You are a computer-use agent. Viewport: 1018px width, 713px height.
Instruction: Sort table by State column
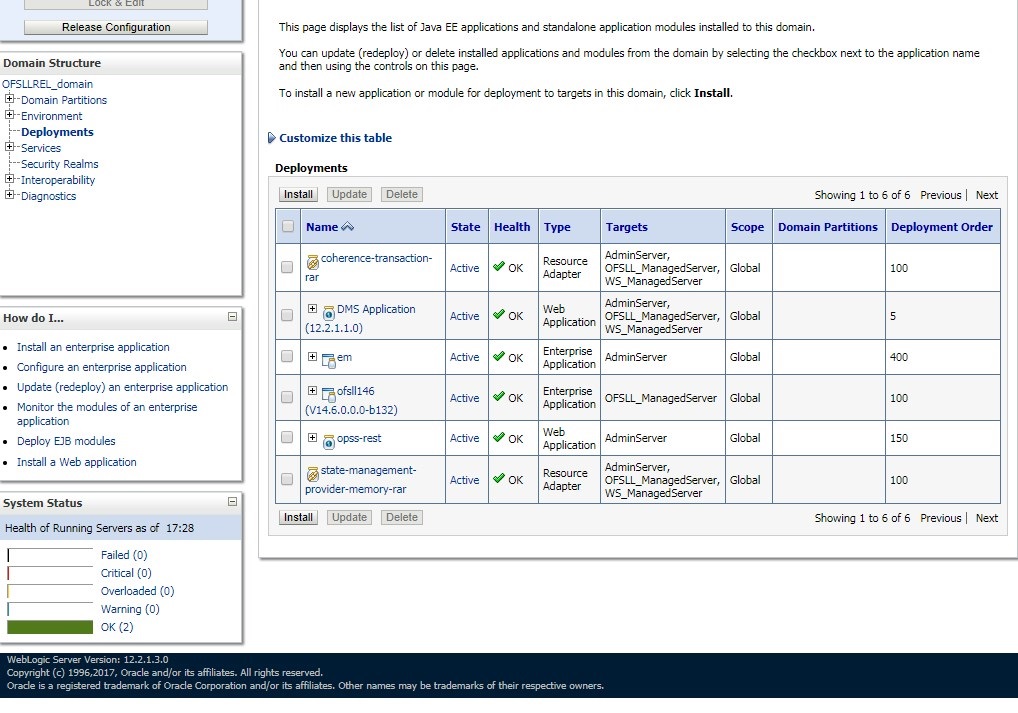(466, 227)
